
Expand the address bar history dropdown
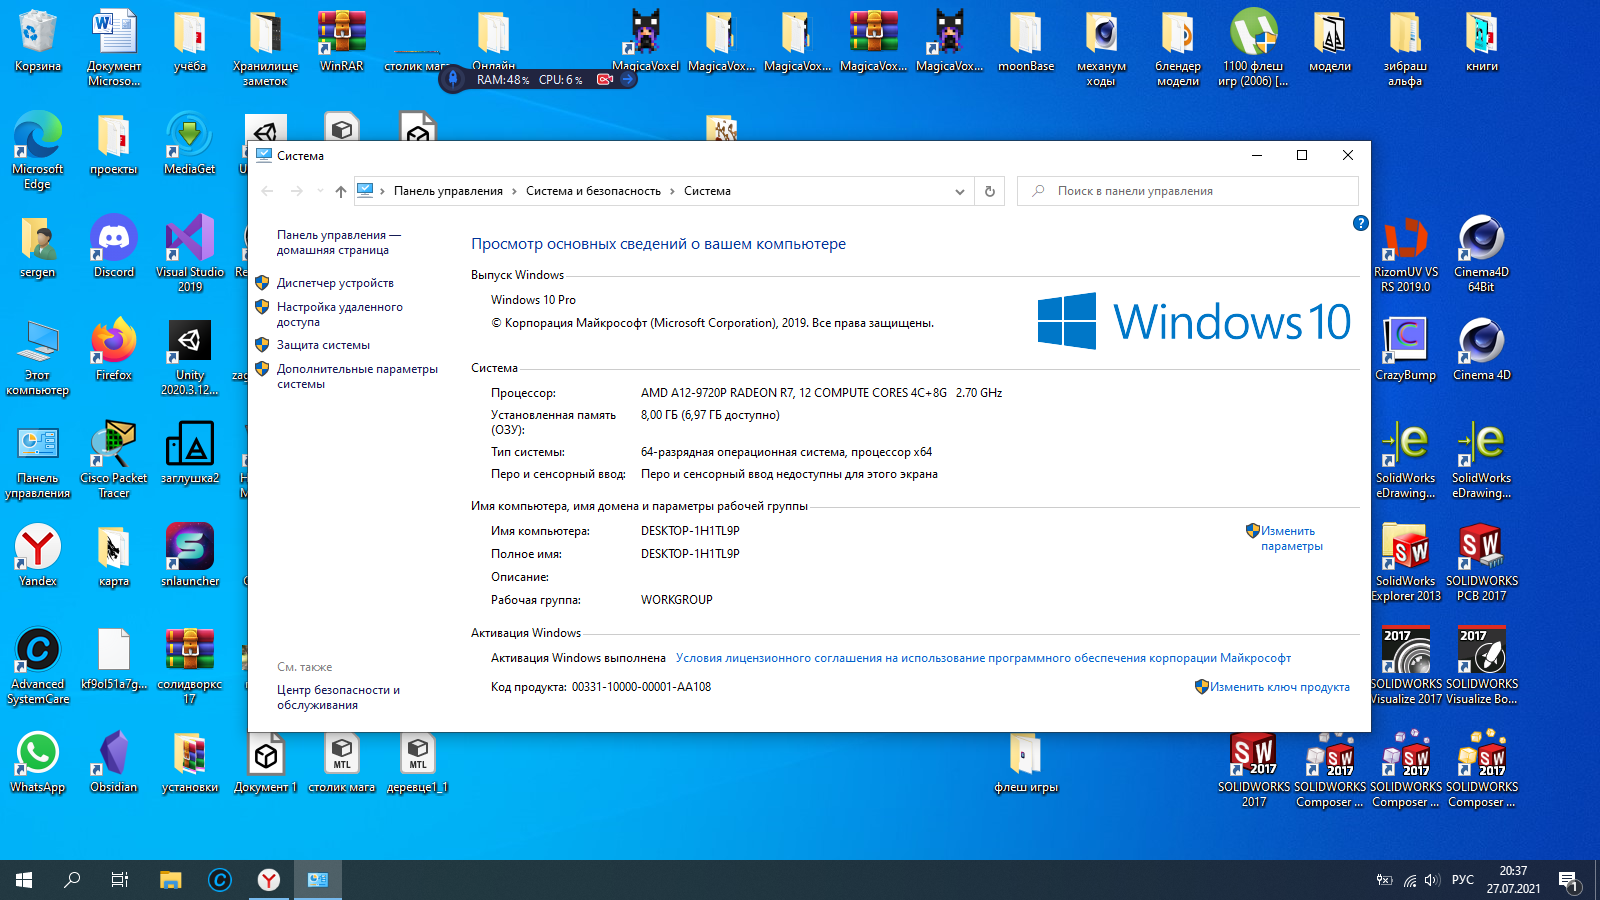tap(959, 191)
